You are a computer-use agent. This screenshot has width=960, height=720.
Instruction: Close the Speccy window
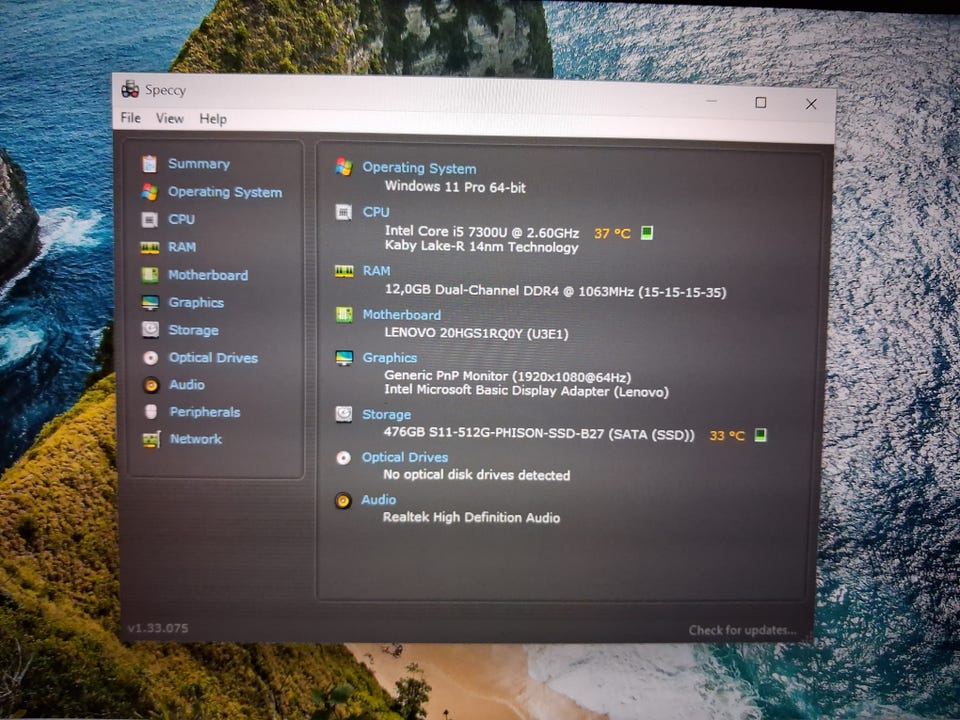(x=811, y=104)
